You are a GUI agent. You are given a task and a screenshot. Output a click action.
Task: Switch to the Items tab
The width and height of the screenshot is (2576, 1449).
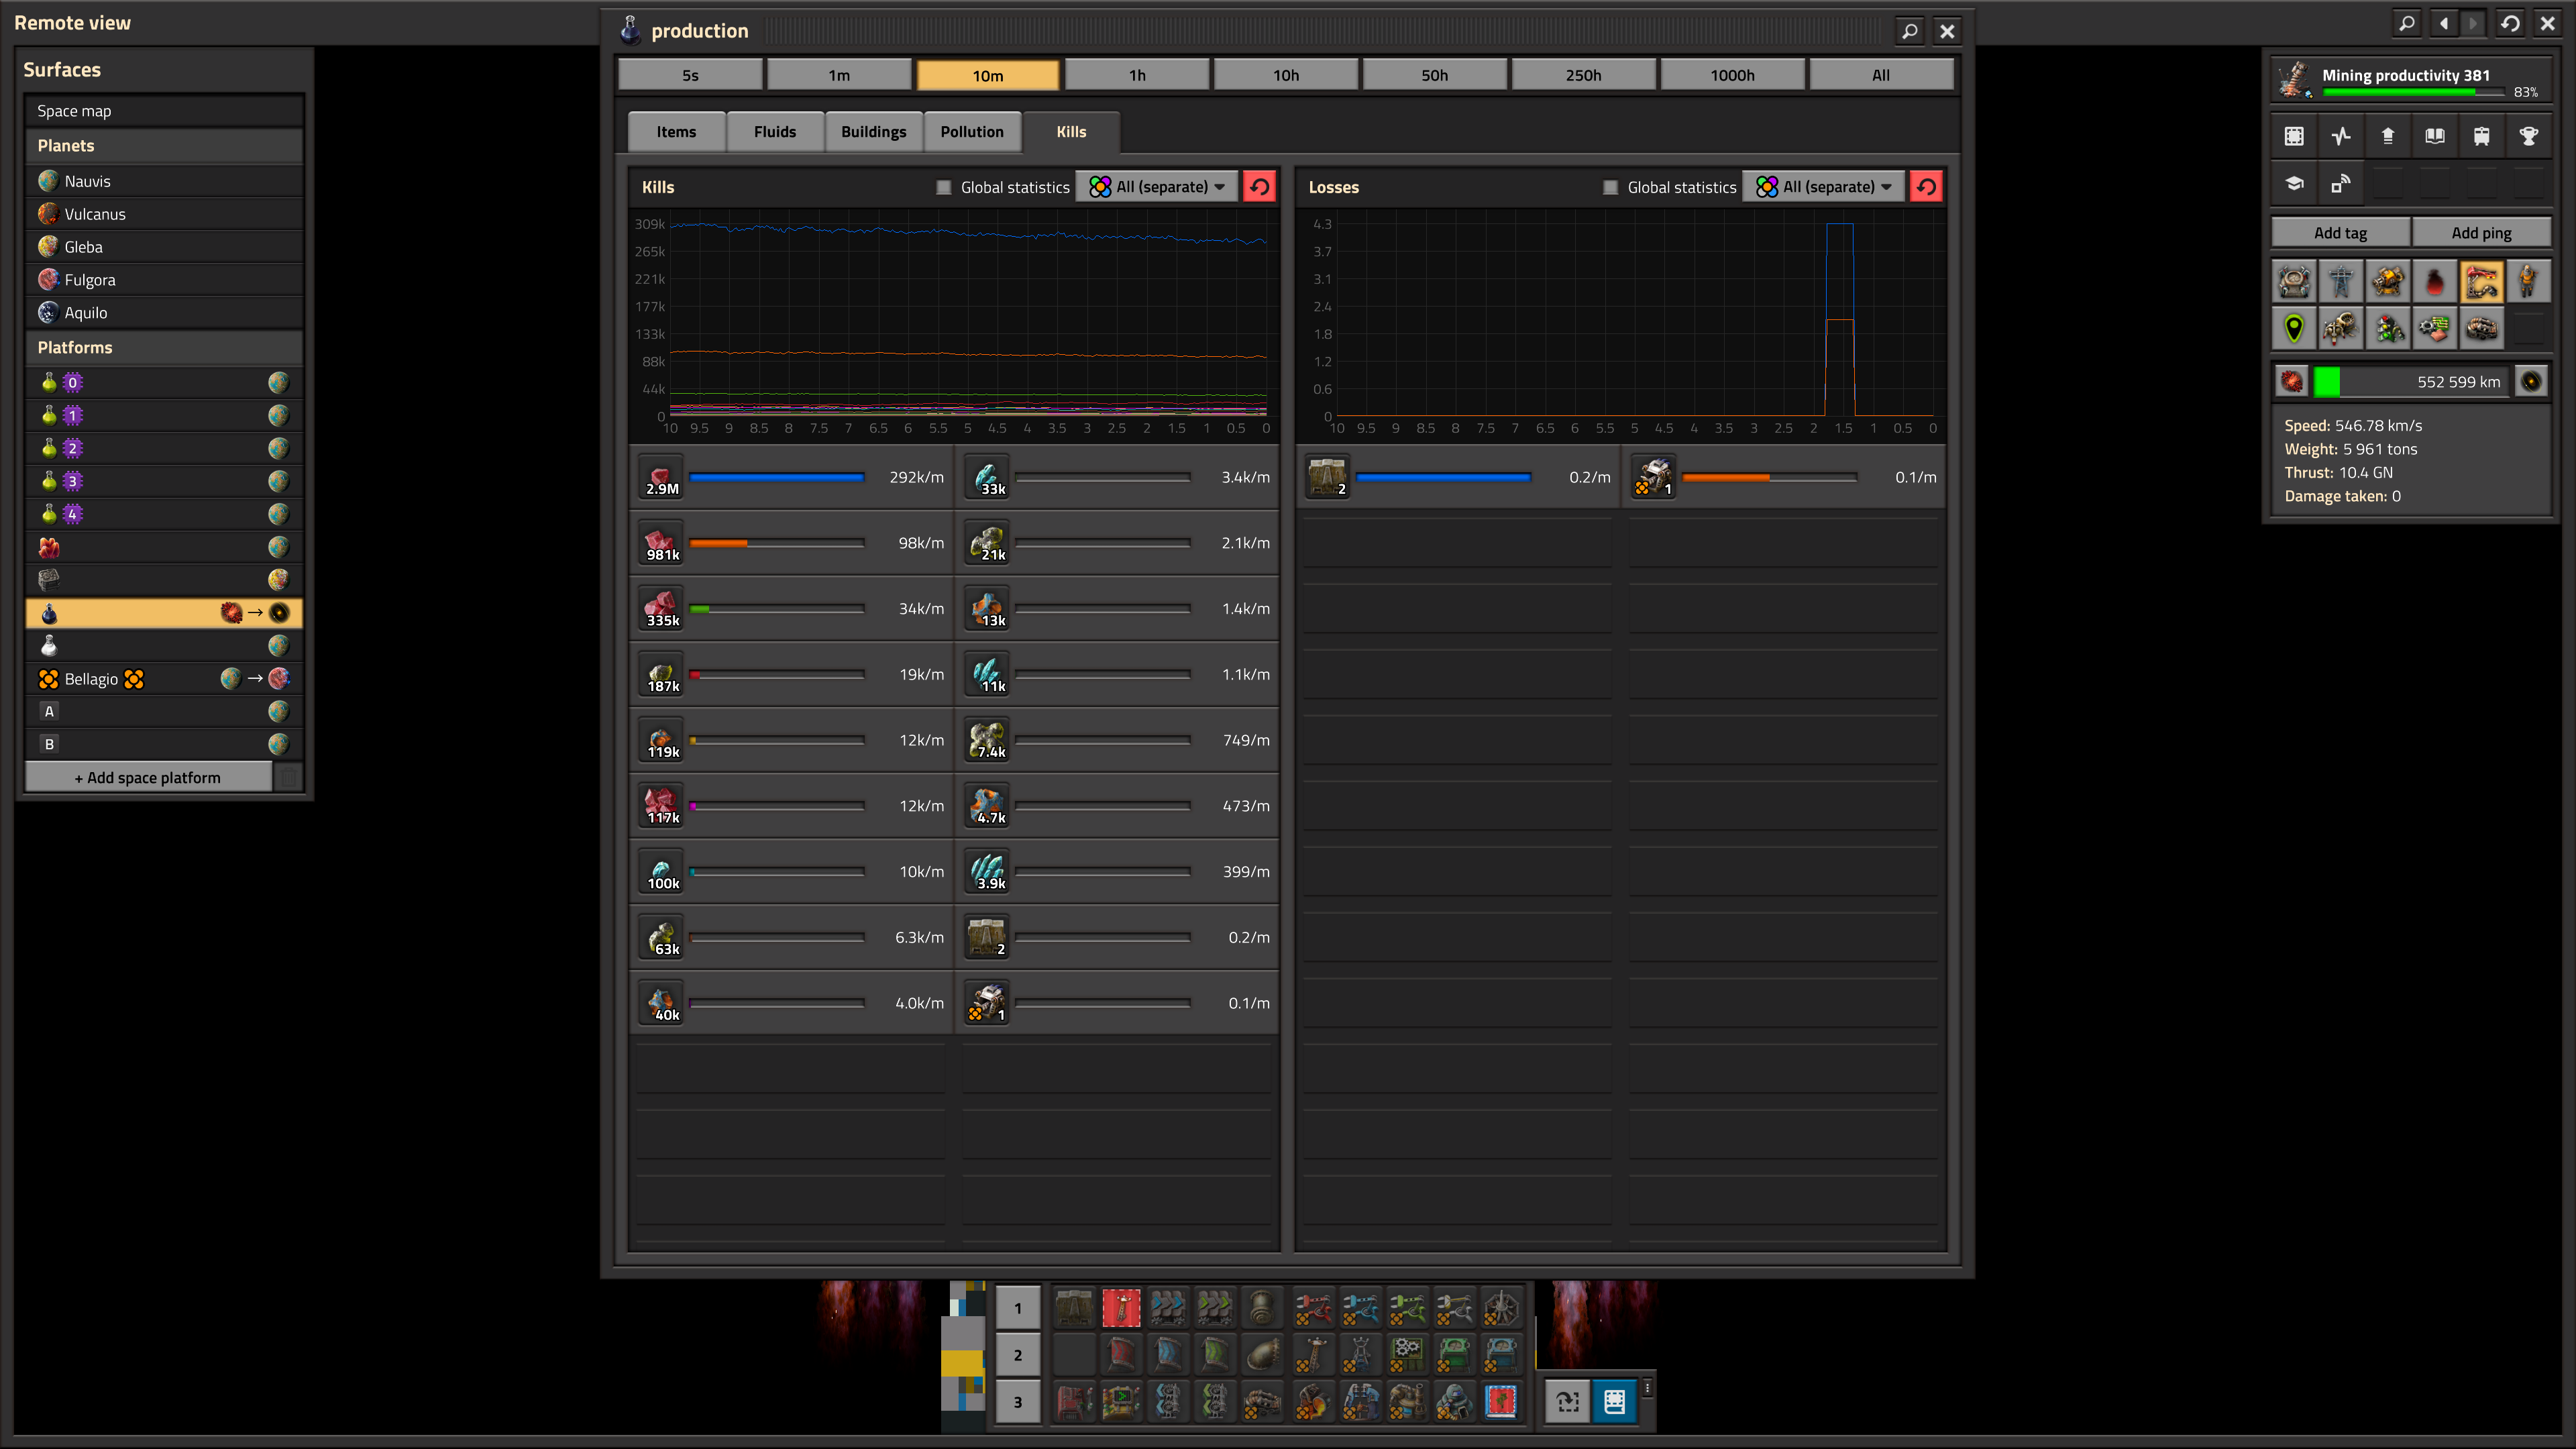[676, 132]
